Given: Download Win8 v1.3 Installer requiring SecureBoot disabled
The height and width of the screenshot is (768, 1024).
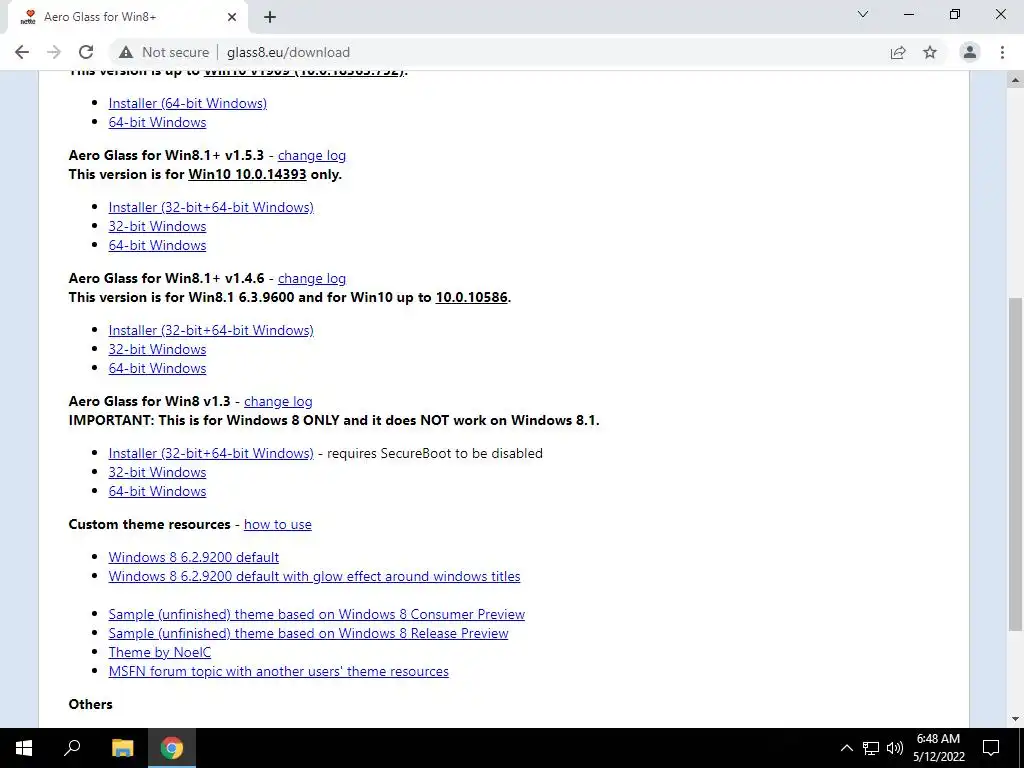Looking at the screenshot, I should point(211,453).
